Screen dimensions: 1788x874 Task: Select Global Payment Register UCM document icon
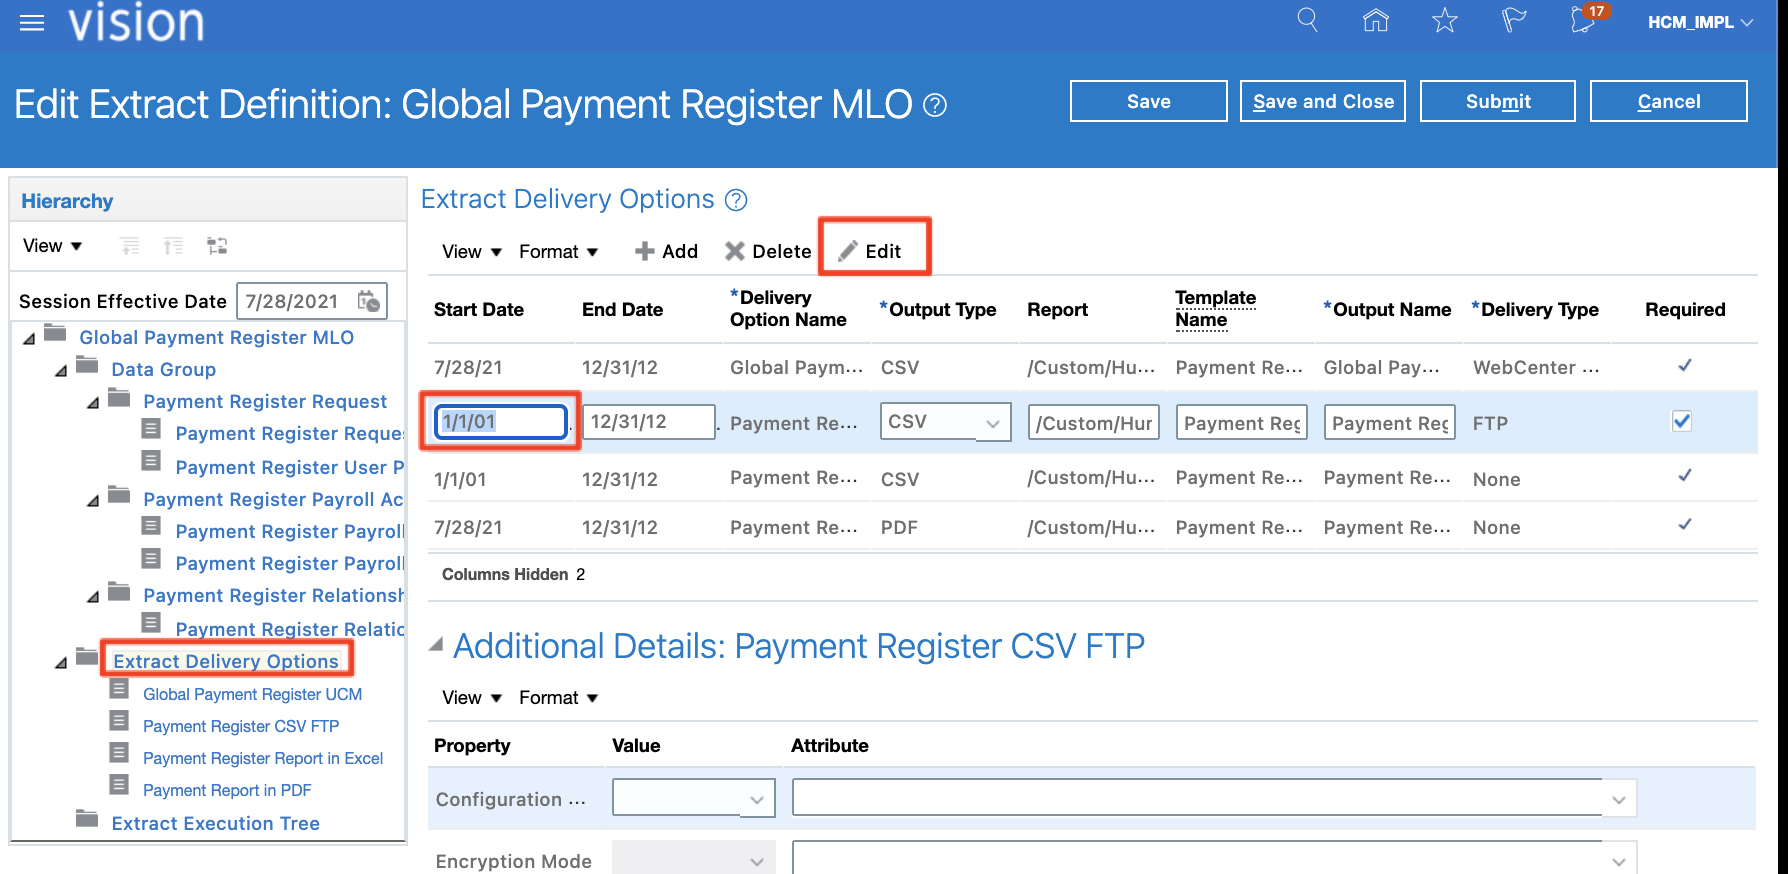coord(119,689)
